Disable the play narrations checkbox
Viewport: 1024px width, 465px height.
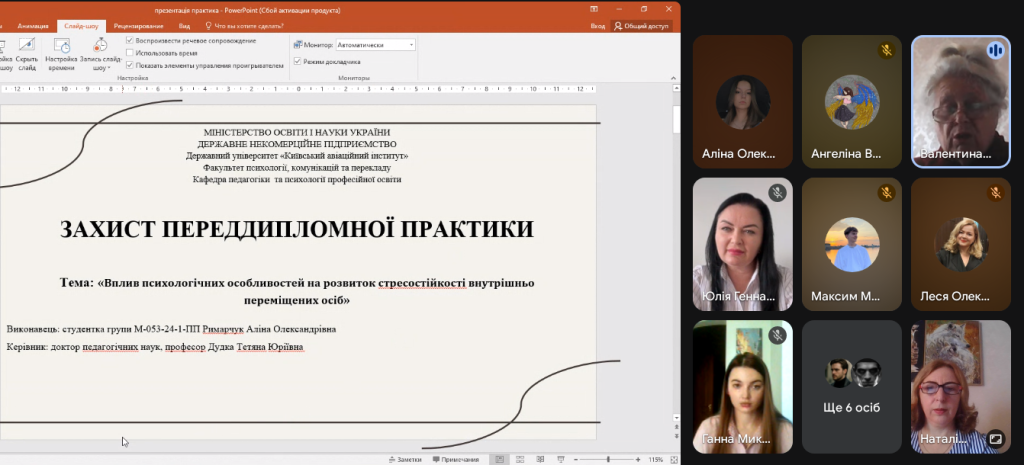point(130,41)
